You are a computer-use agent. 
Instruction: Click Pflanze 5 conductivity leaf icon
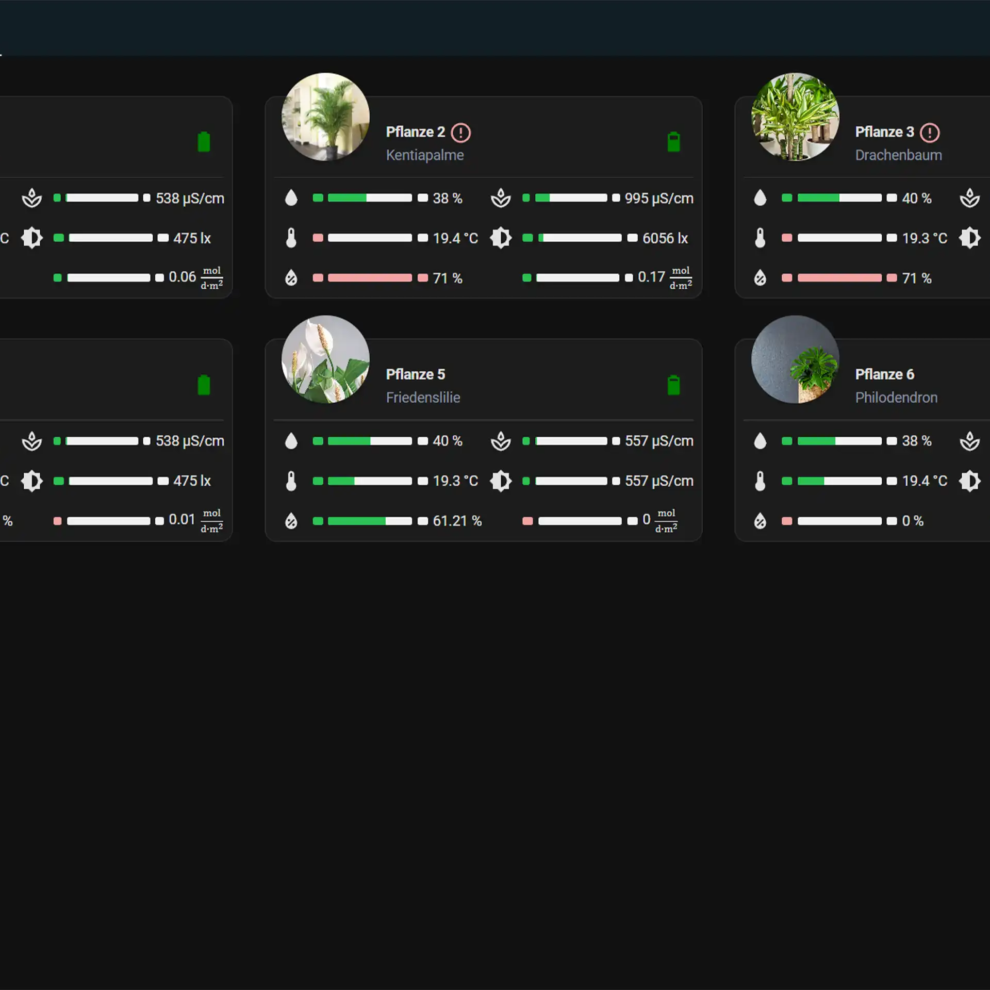(x=501, y=441)
